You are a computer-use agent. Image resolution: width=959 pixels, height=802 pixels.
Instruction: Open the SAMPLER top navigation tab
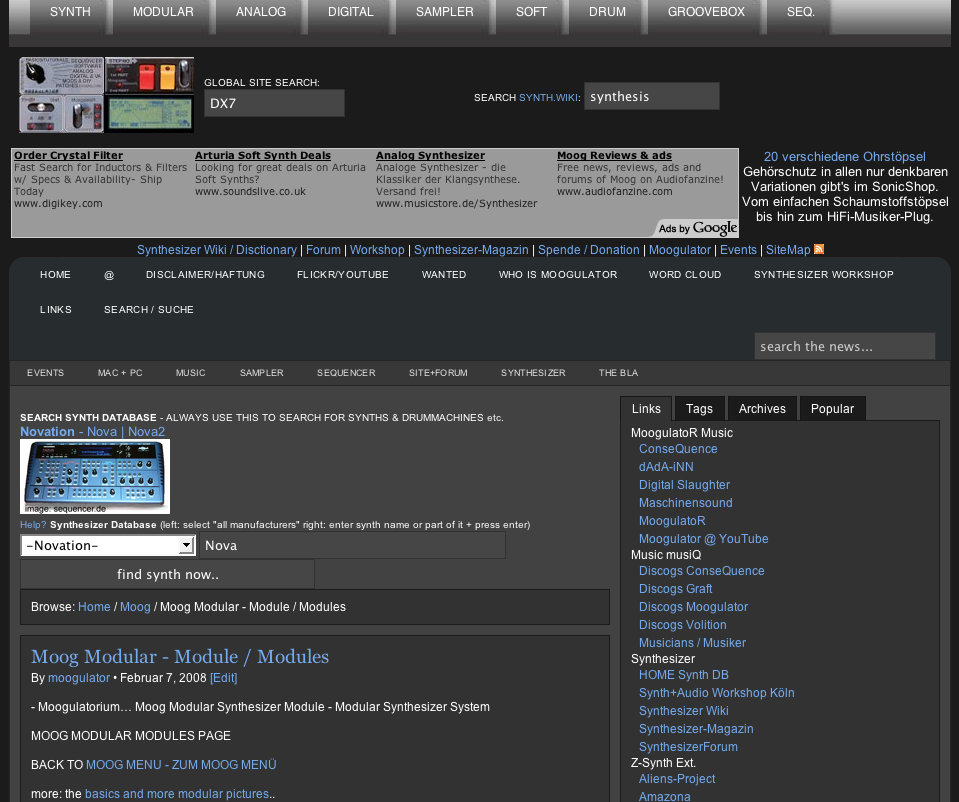(x=445, y=12)
